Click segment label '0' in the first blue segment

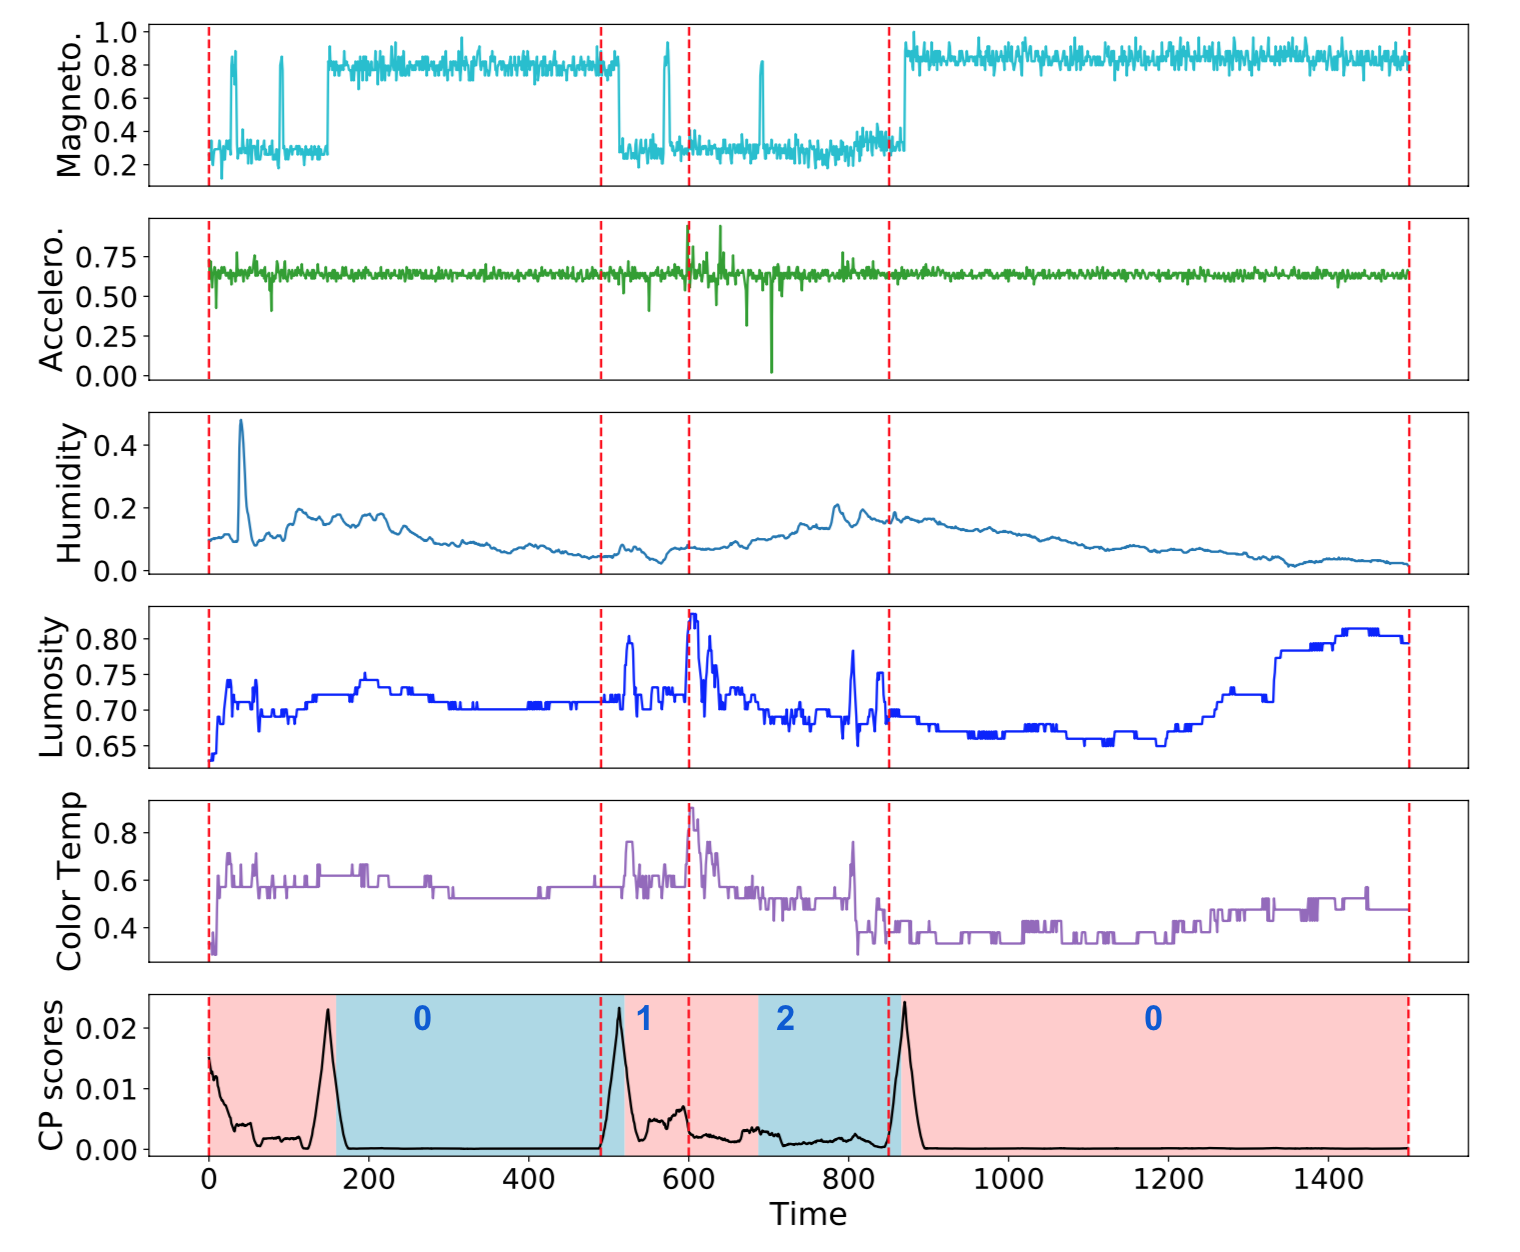(x=422, y=1018)
